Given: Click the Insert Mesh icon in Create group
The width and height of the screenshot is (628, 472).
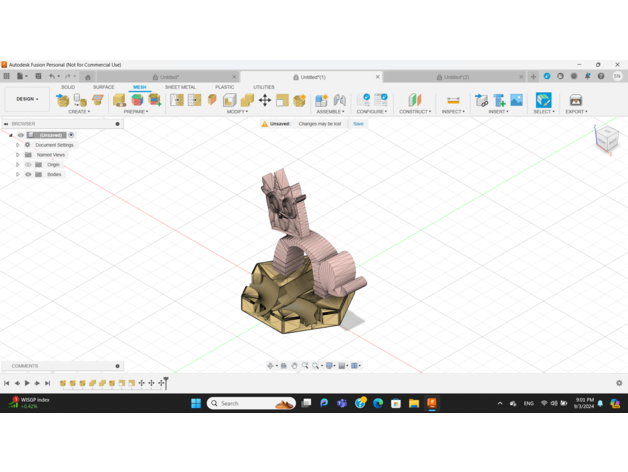Looking at the screenshot, I should (x=63, y=100).
